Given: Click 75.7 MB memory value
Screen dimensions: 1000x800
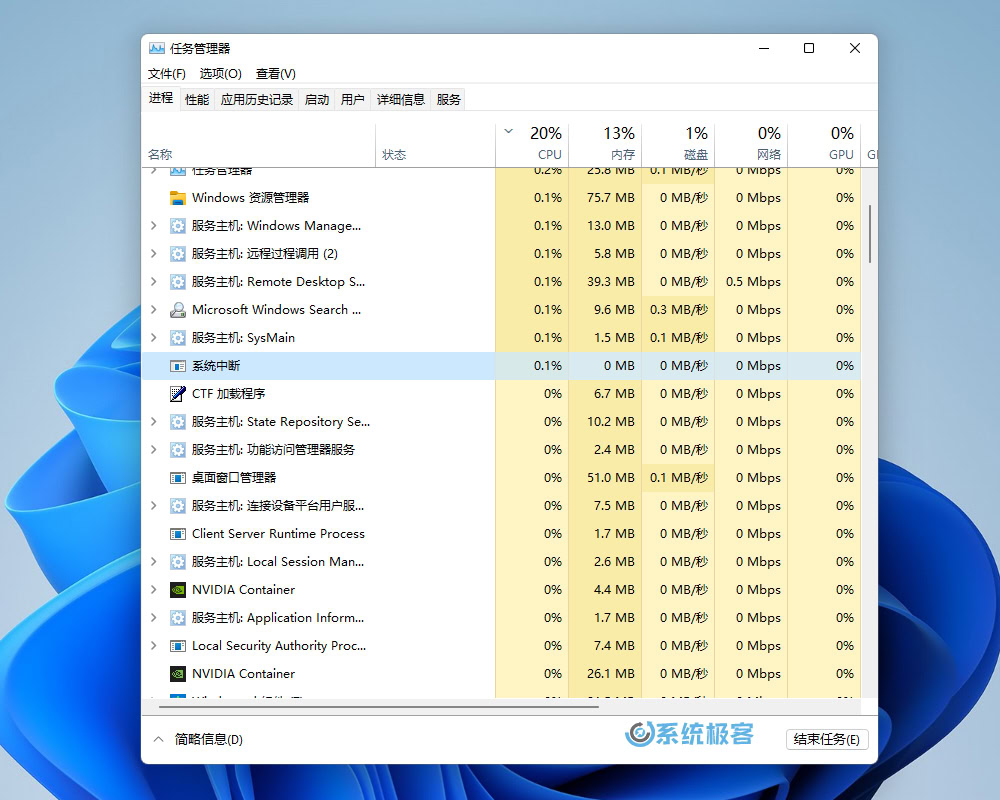Looking at the screenshot, I should [611, 198].
